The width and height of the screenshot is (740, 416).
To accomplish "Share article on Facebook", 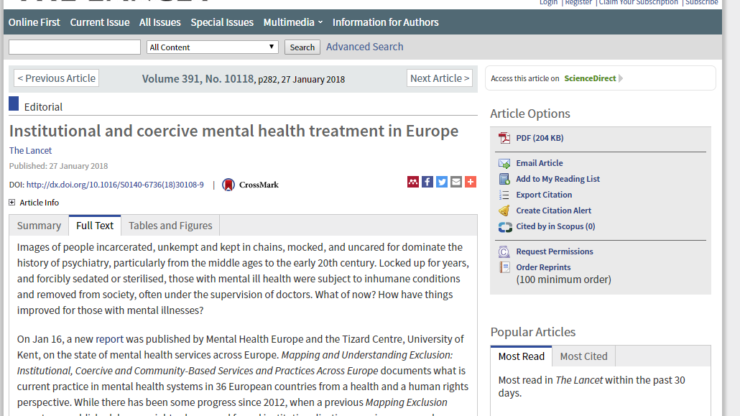I will pos(427,182).
